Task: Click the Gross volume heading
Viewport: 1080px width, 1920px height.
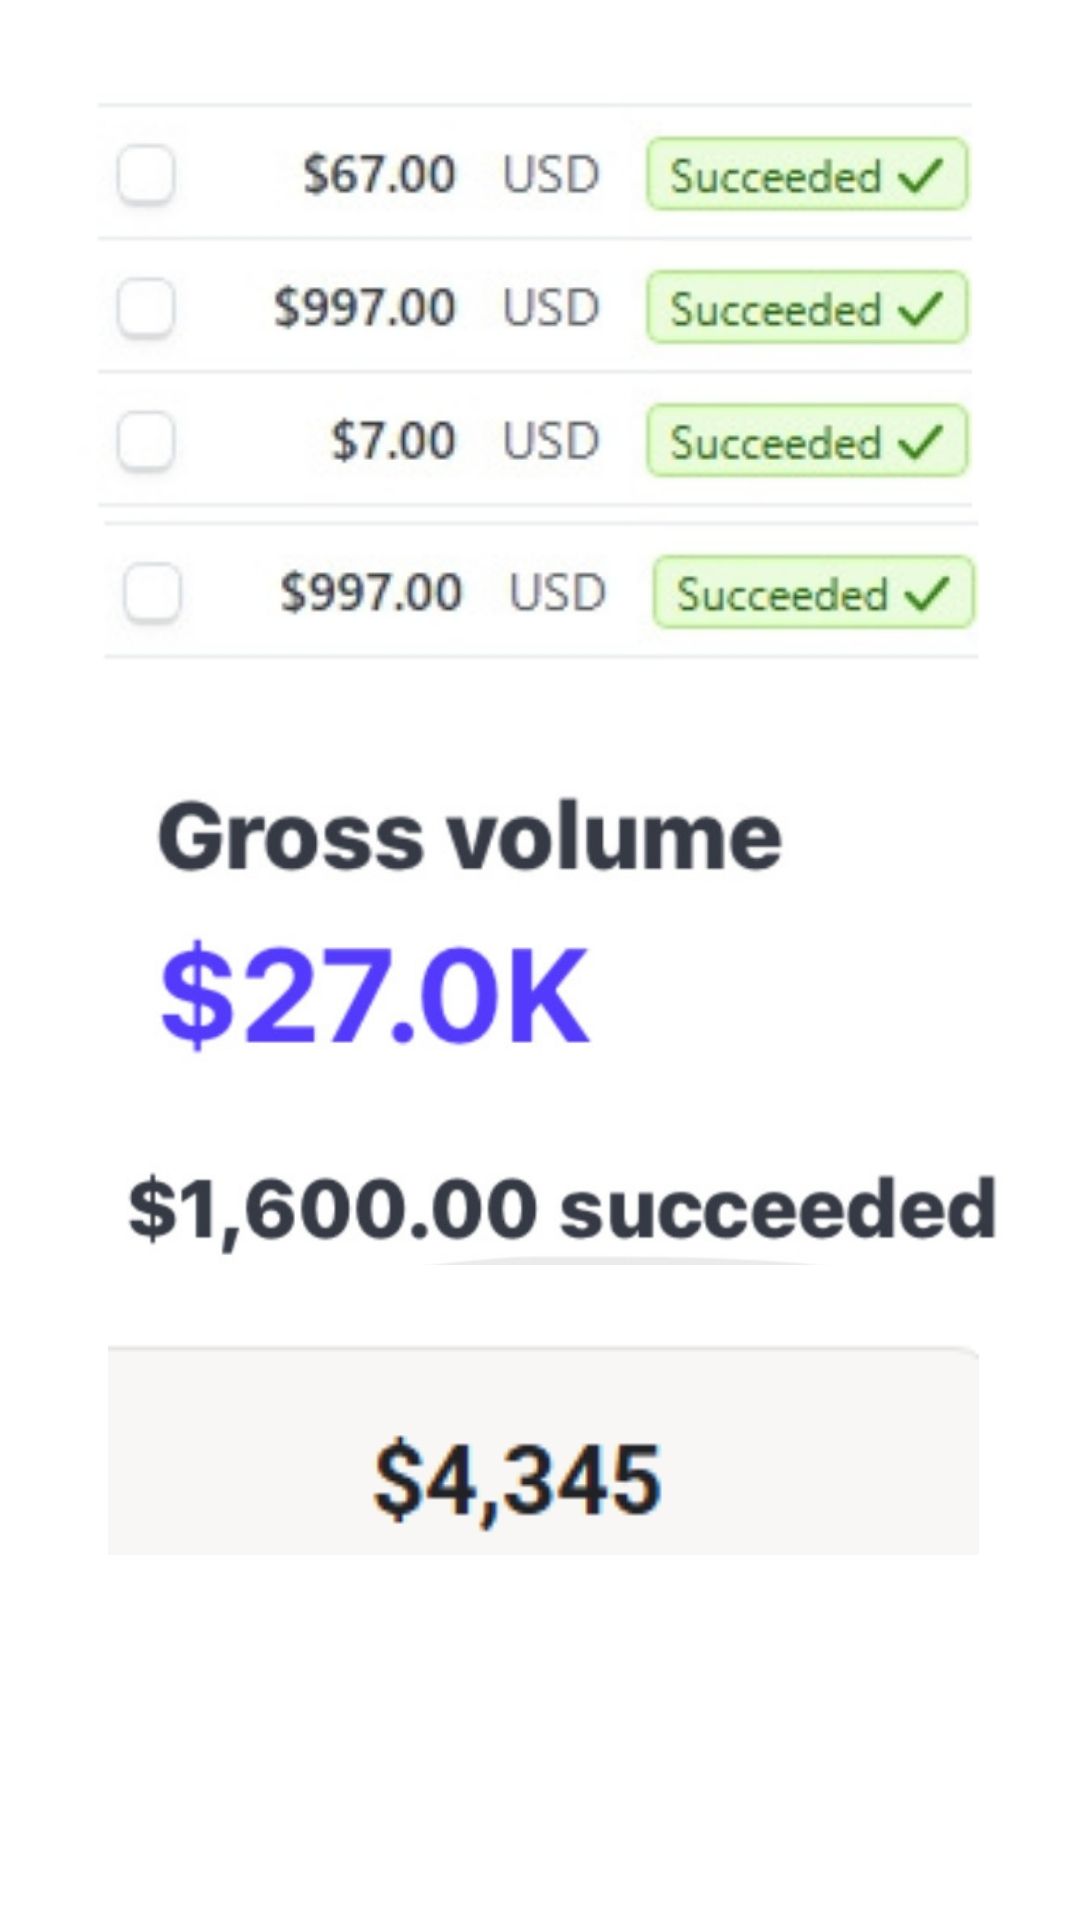Action: pyautogui.click(x=469, y=837)
